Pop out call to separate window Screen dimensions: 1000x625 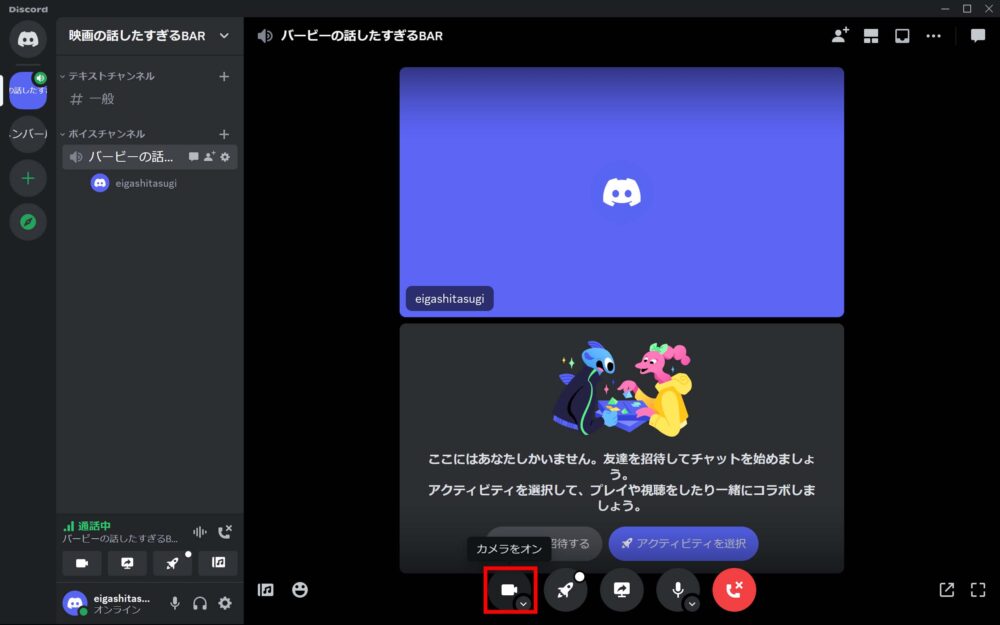(947, 590)
